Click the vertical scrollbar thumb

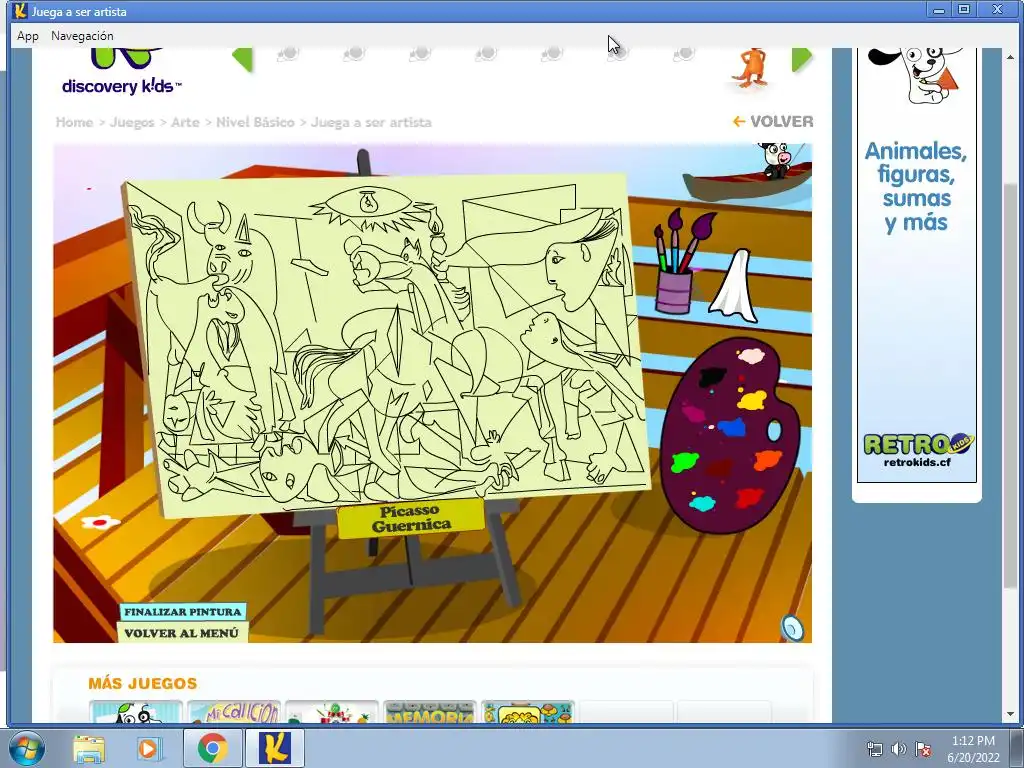(x=1011, y=385)
